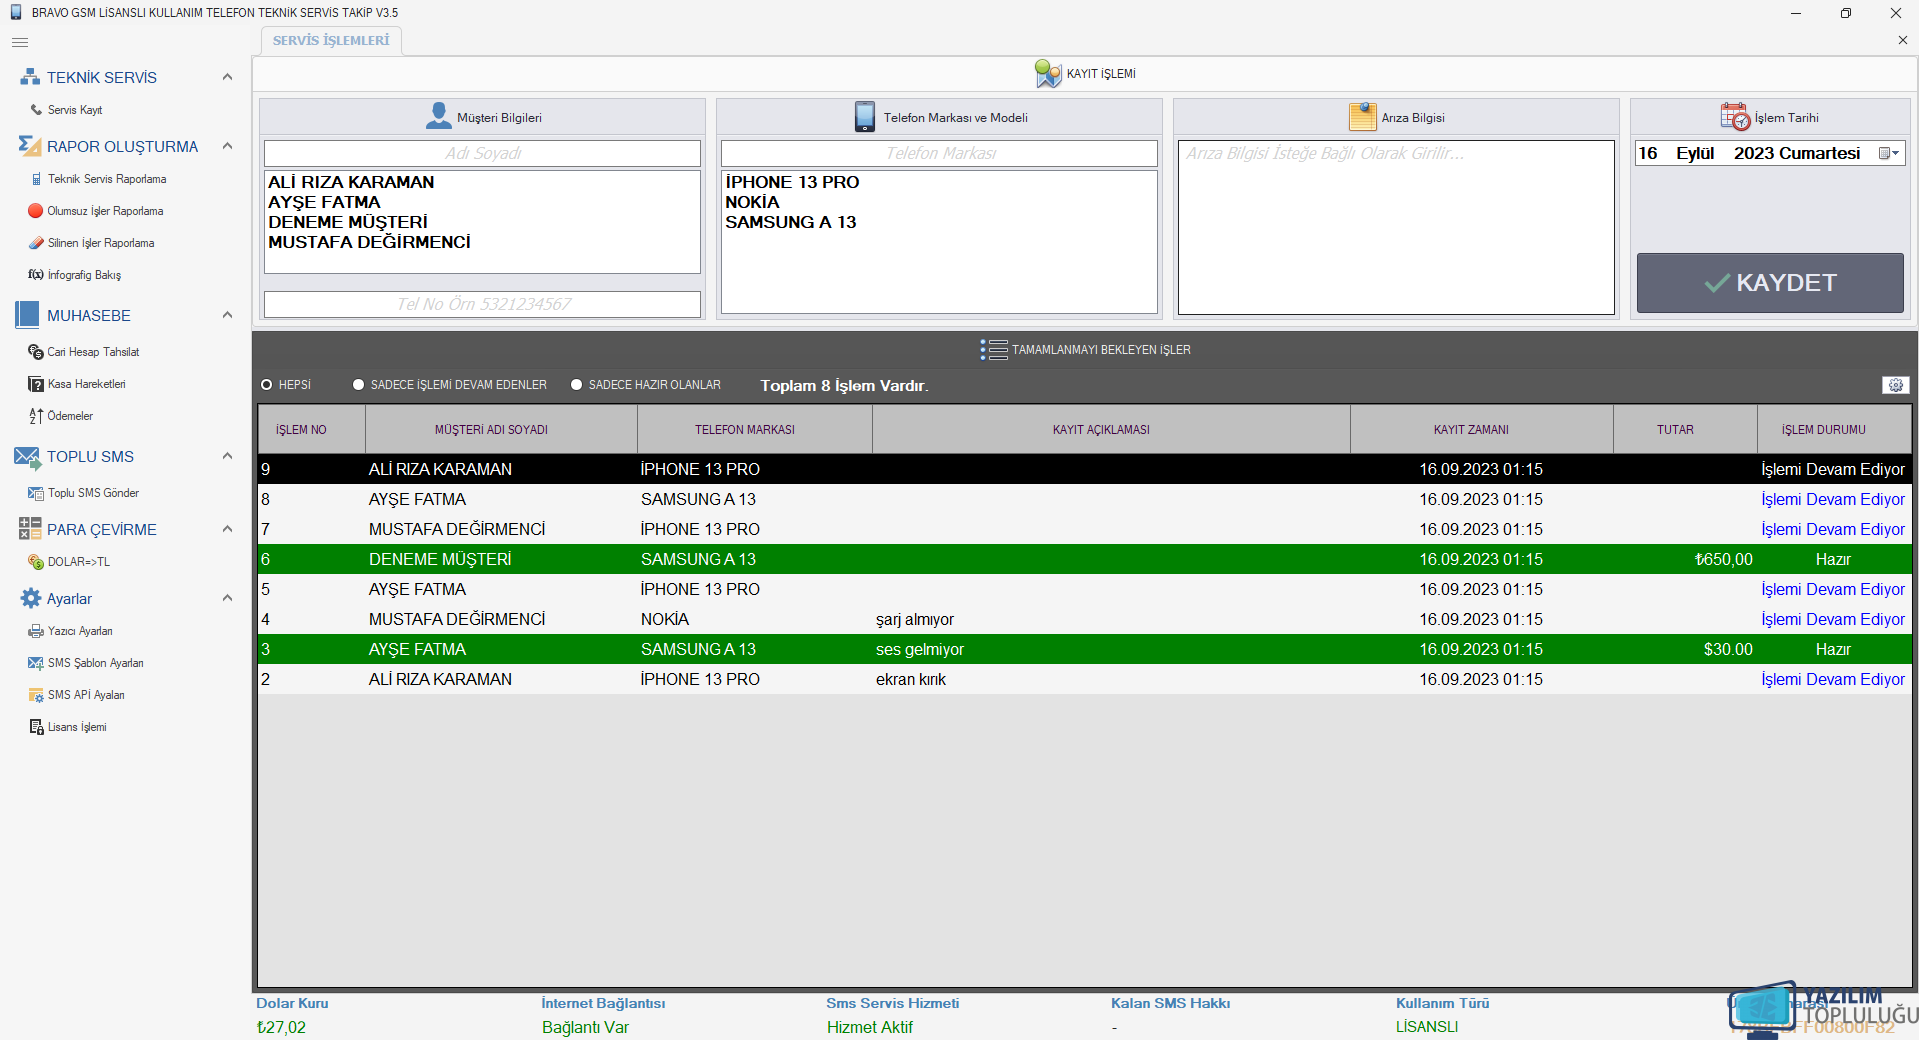Click 'ses gelmiyor' description cell
The width and height of the screenshot is (1919, 1040).
[1111, 649]
